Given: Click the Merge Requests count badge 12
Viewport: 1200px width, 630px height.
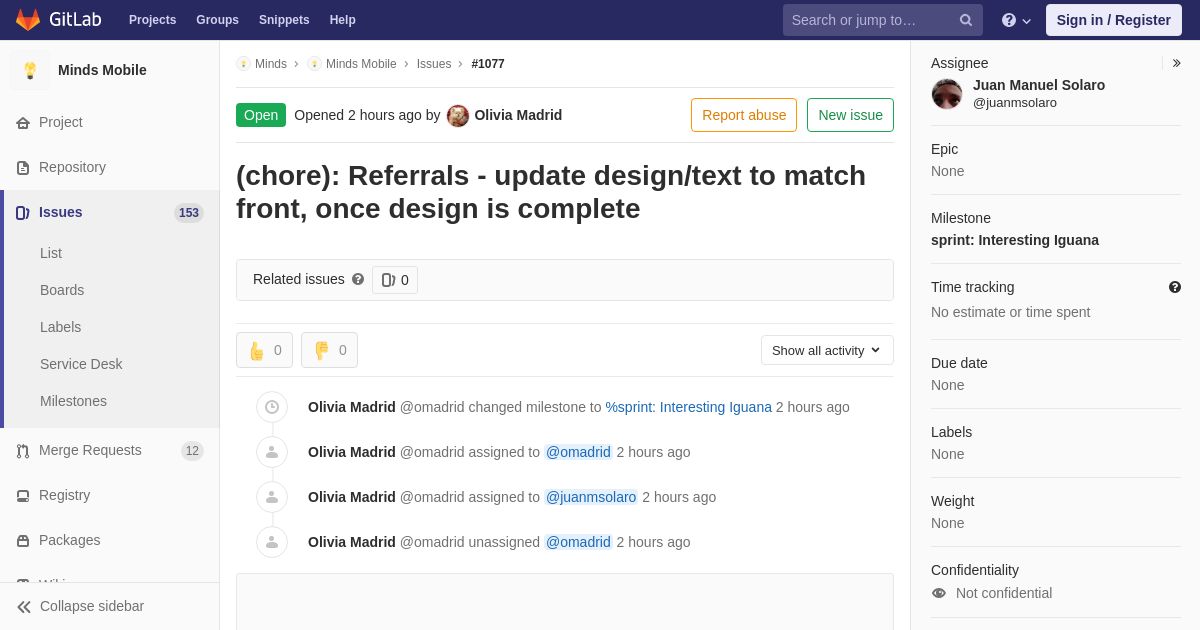Looking at the screenshot, I should click(192, 451).
